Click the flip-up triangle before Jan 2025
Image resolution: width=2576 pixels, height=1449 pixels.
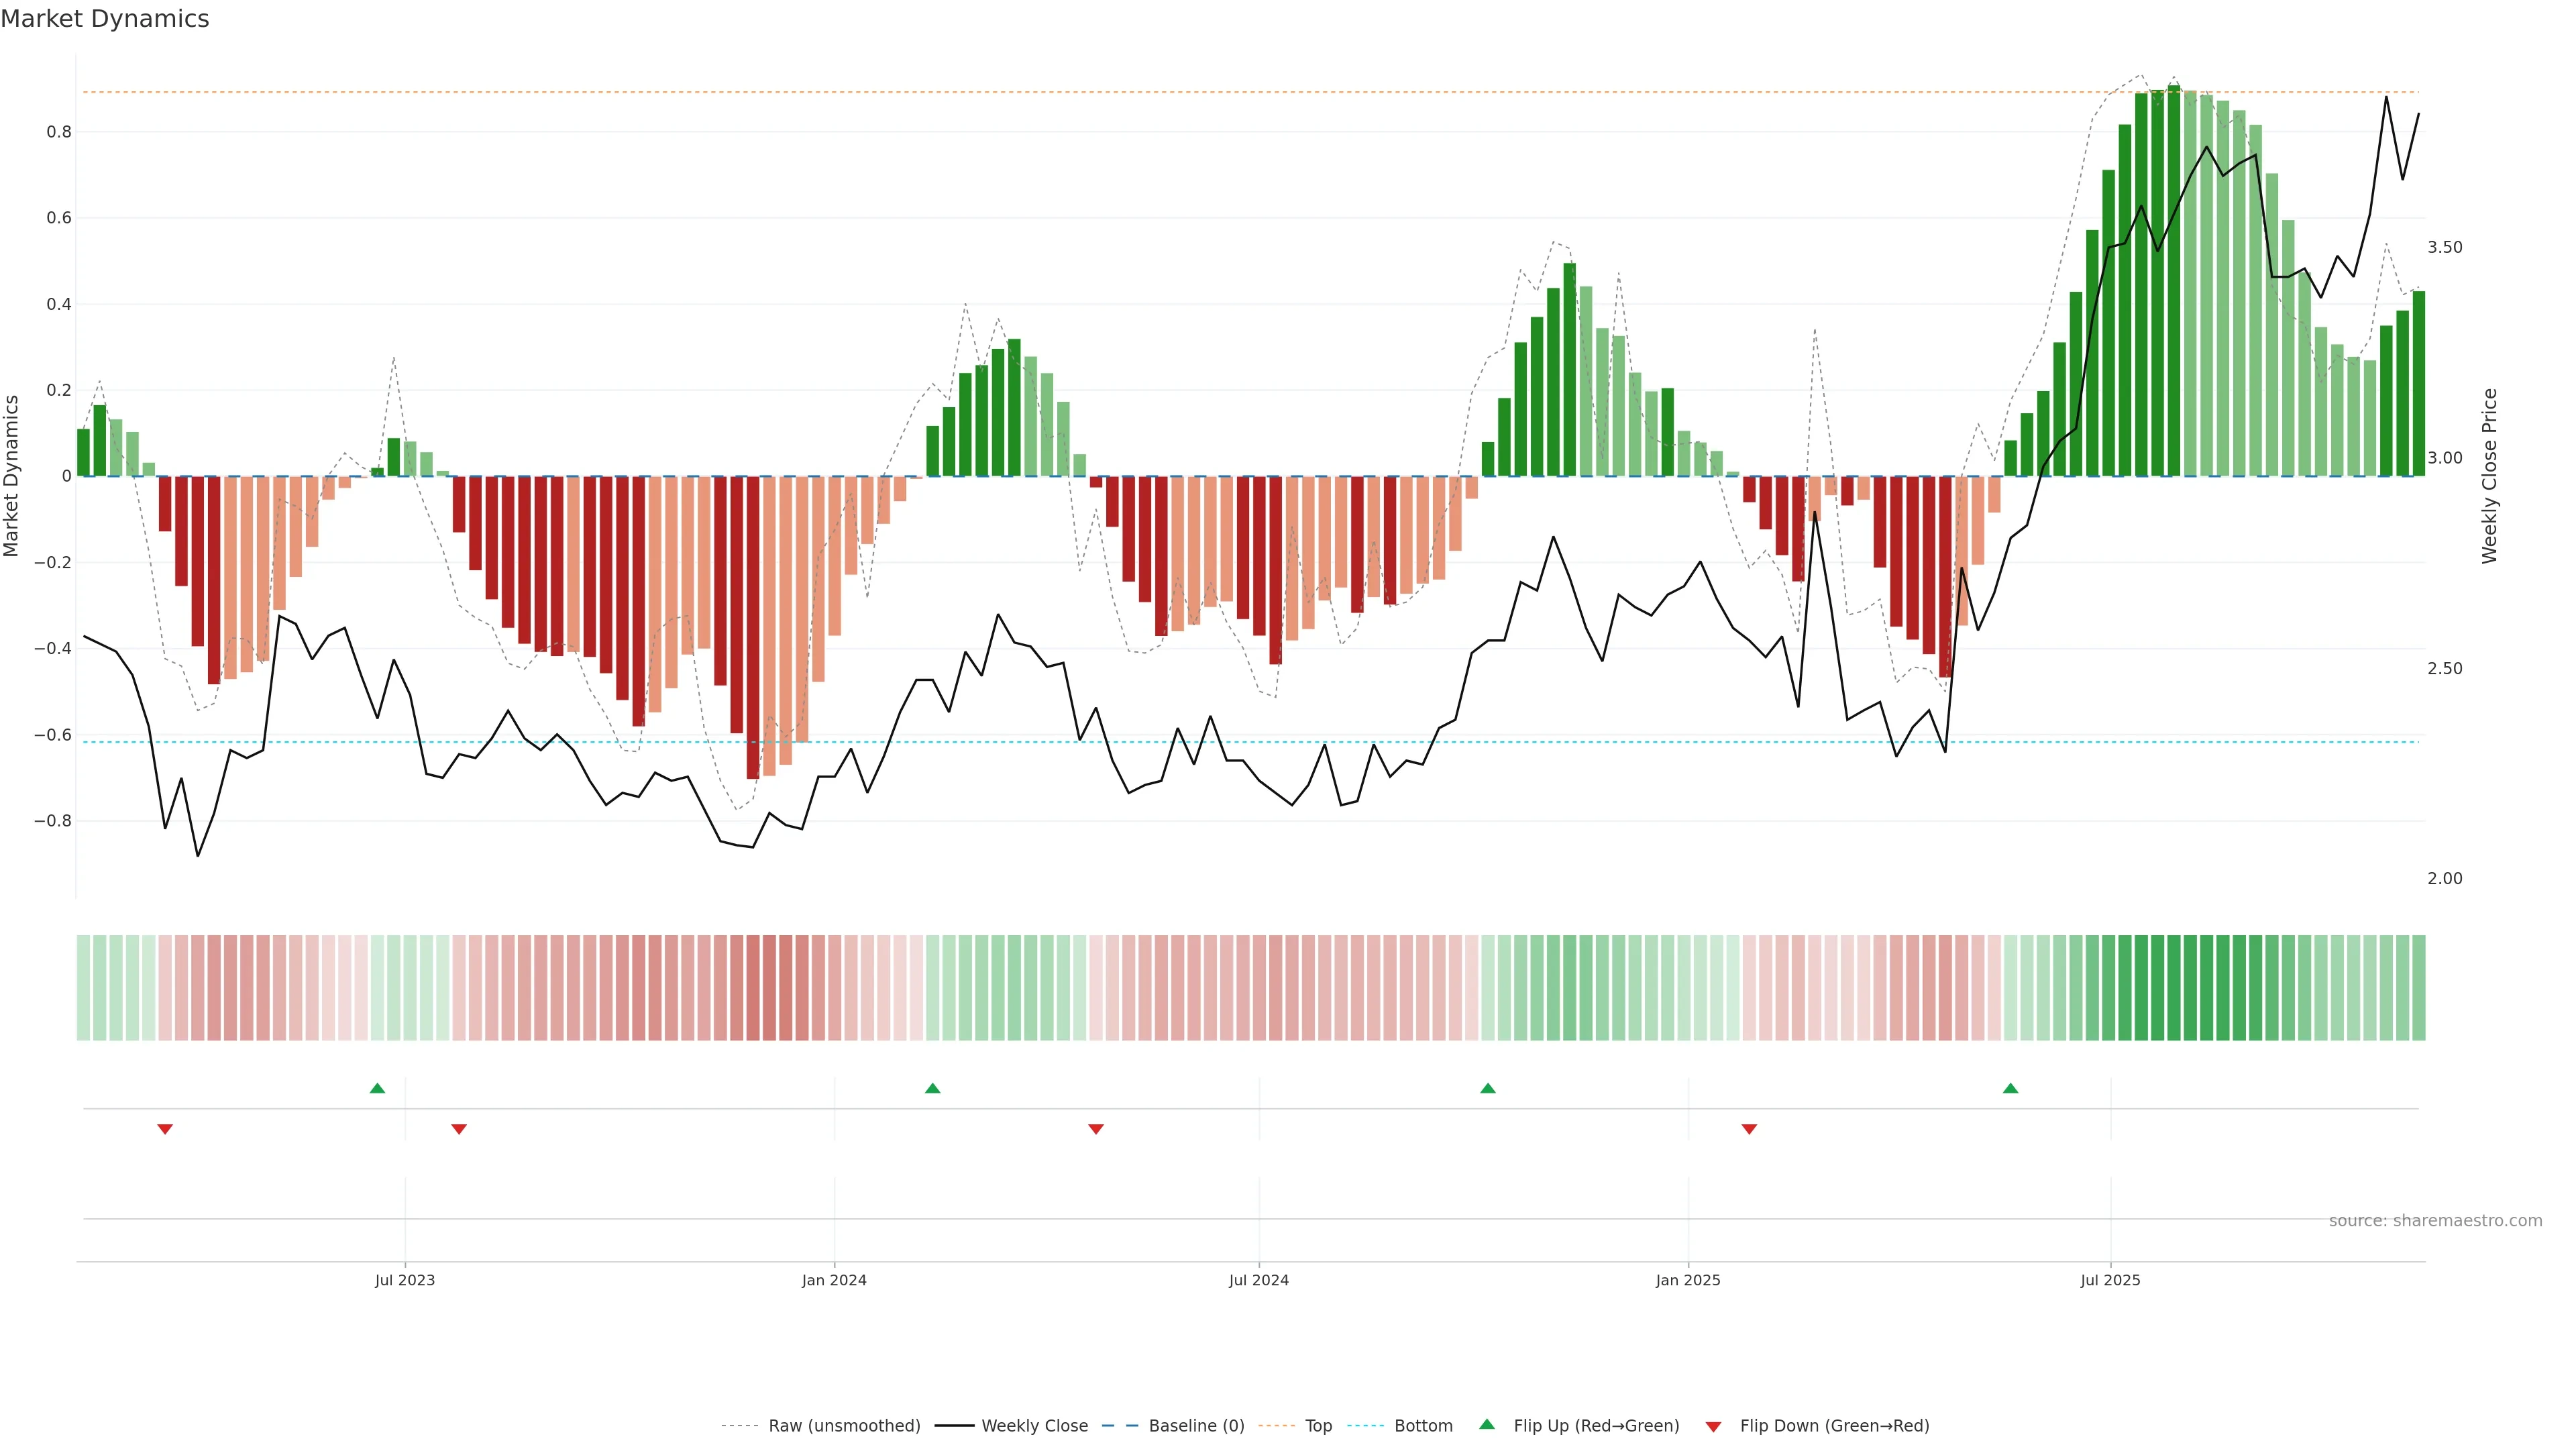coord(1487,1088)
